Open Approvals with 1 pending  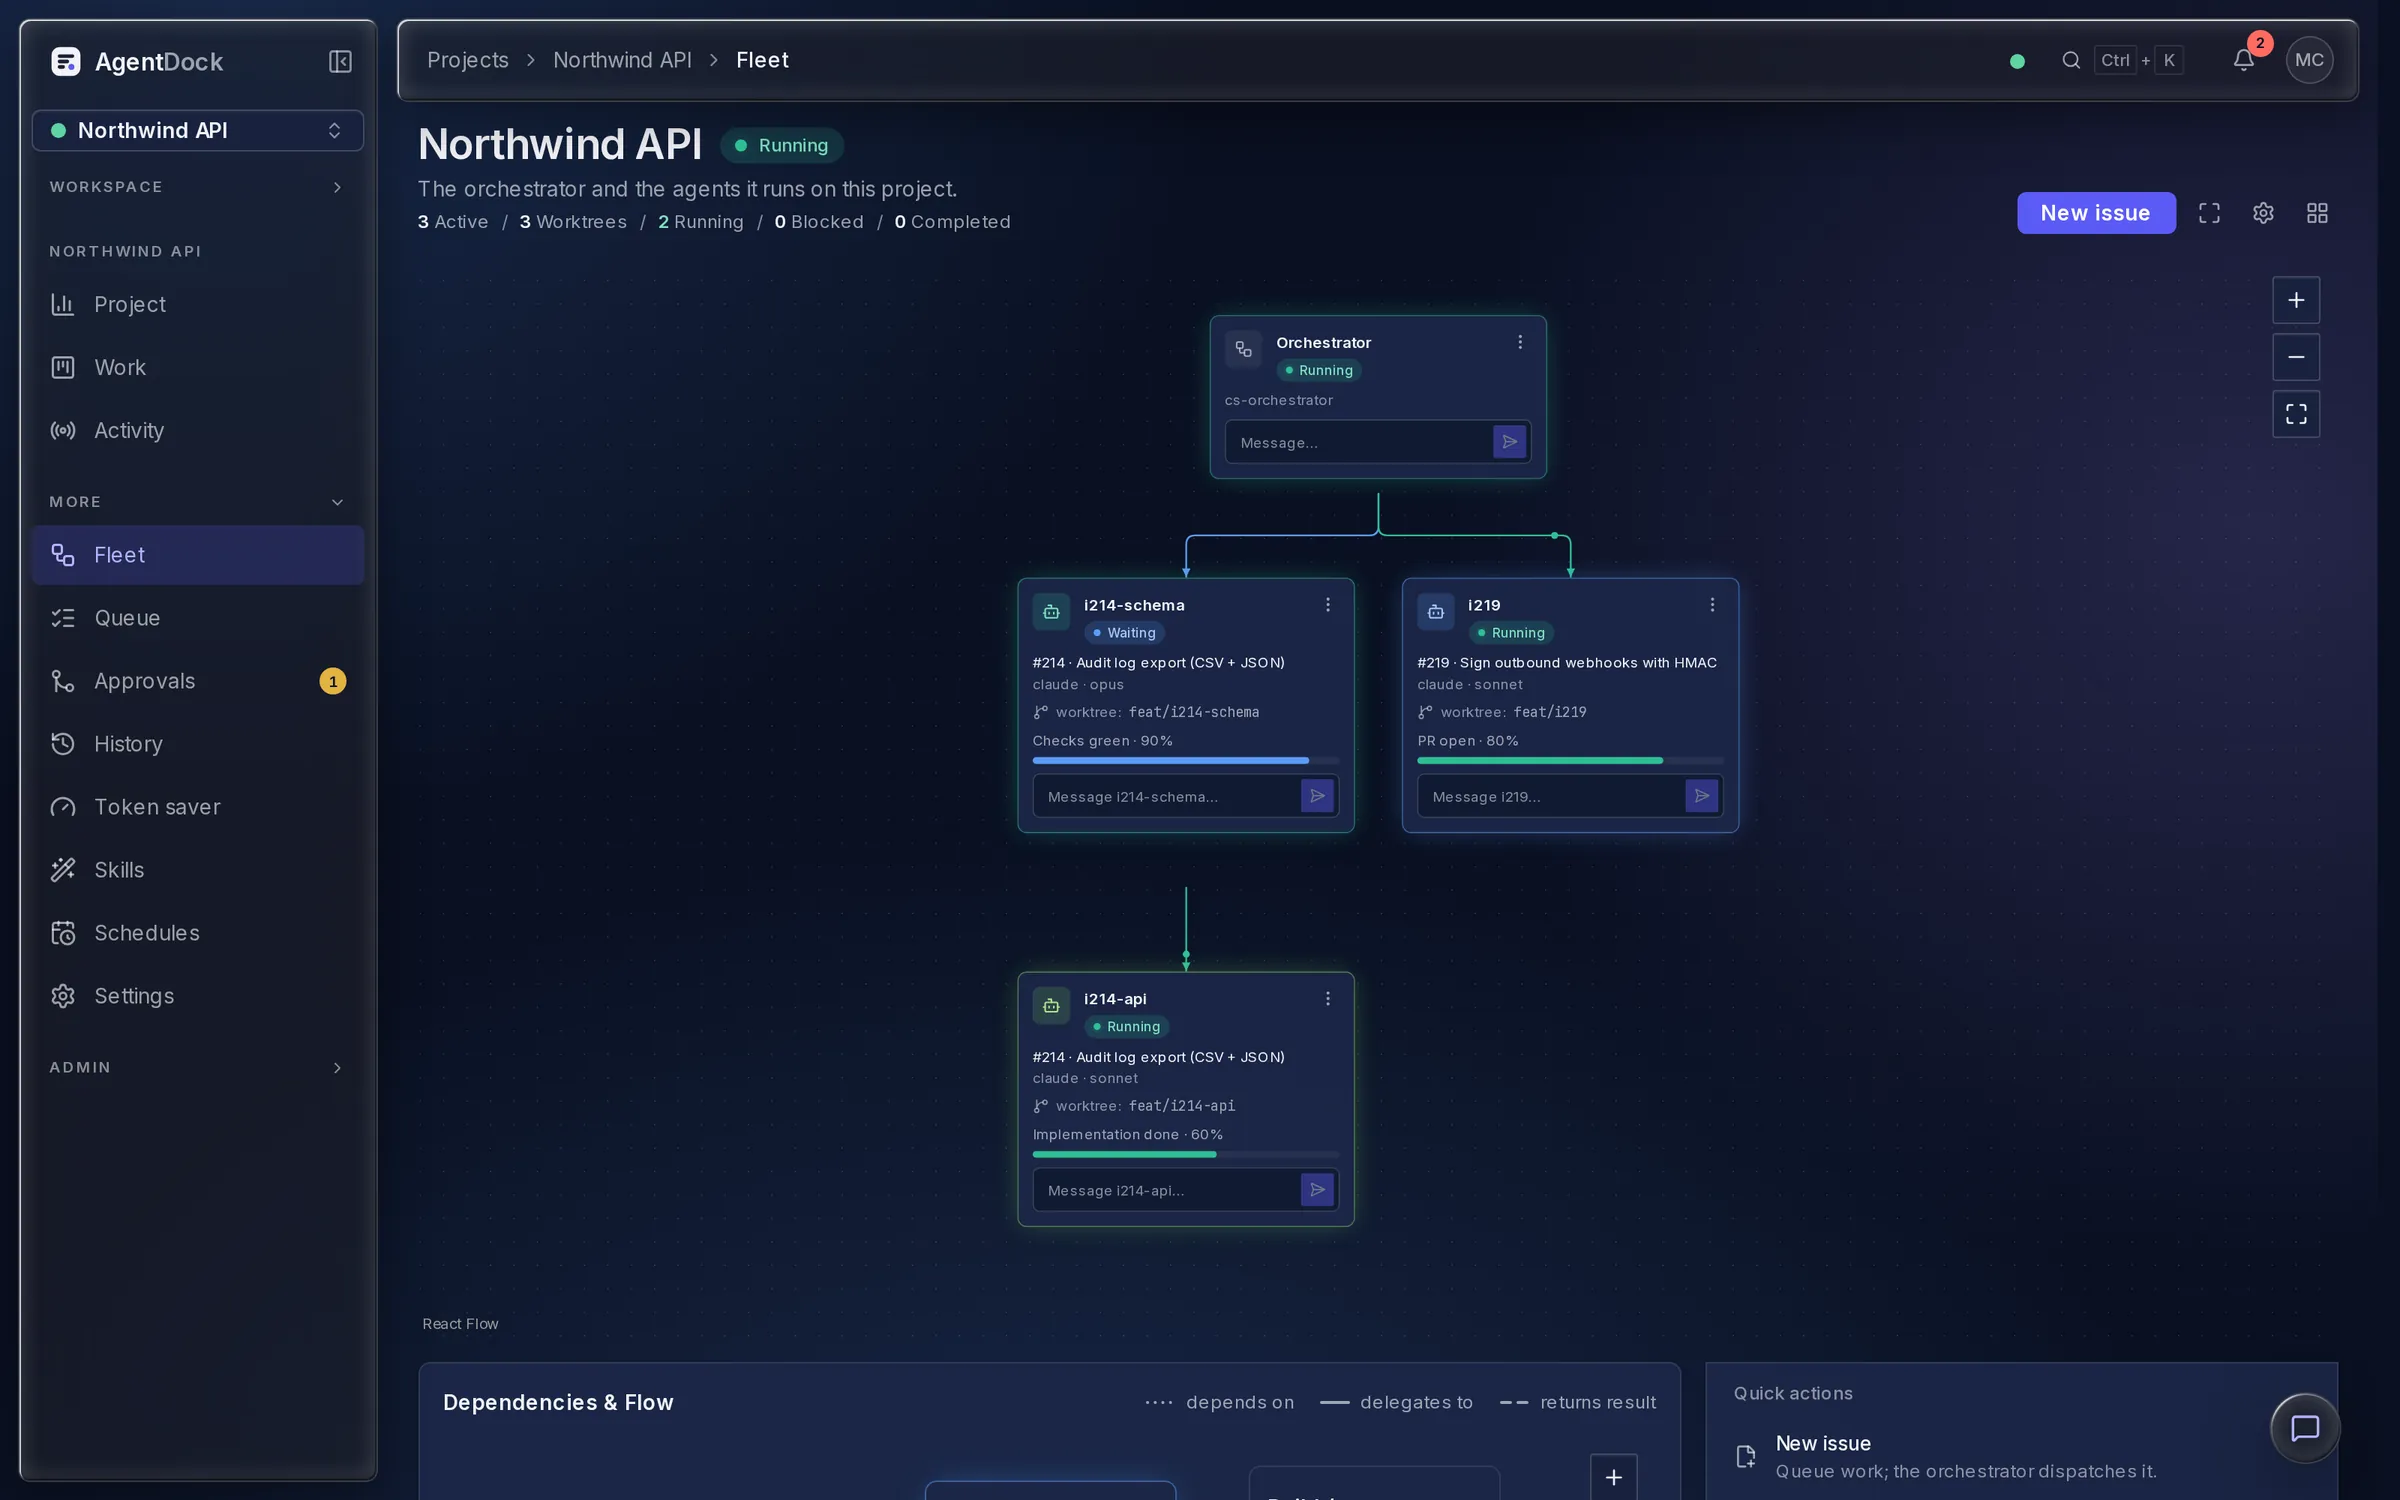click(x=198, y=681)
